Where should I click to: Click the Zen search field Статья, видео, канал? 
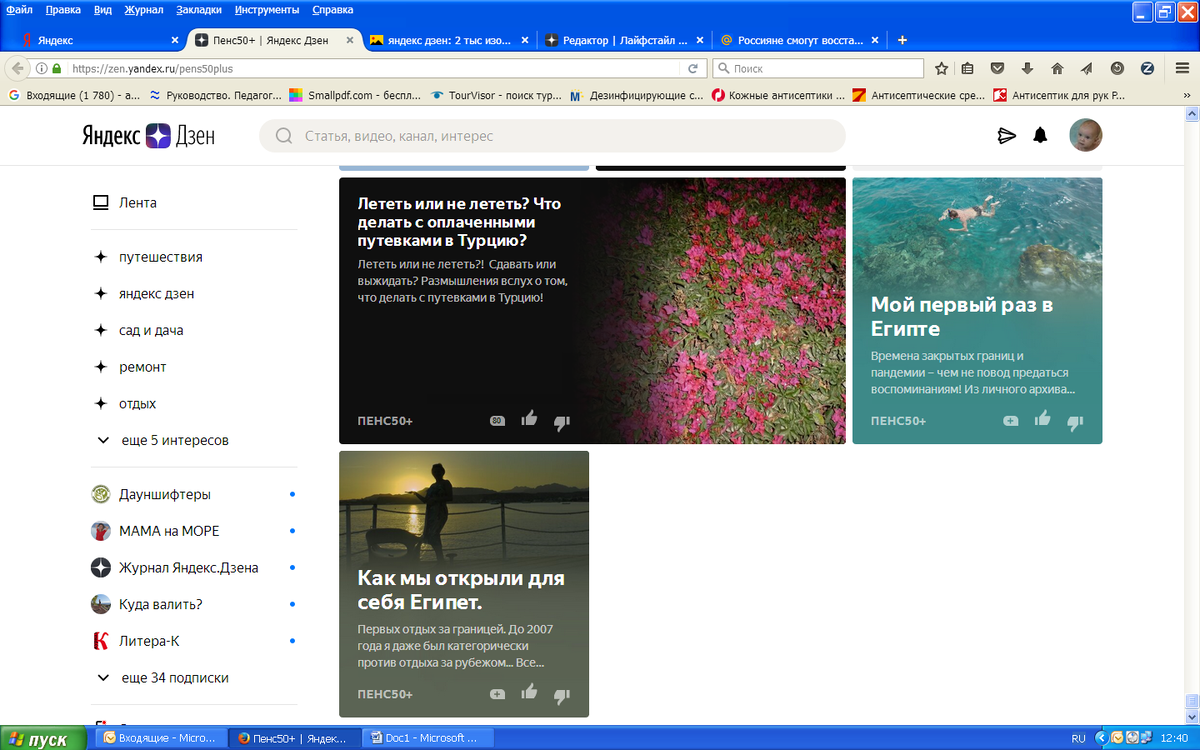point(550,135)
